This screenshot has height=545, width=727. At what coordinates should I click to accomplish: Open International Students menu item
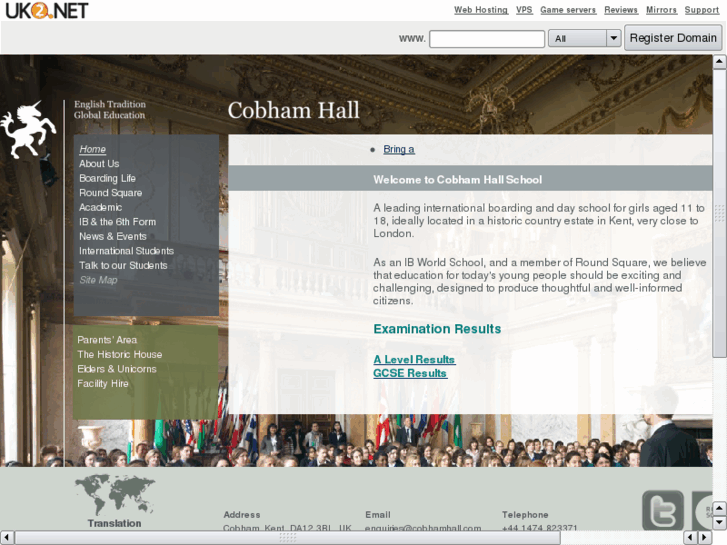tap(126, 251)
